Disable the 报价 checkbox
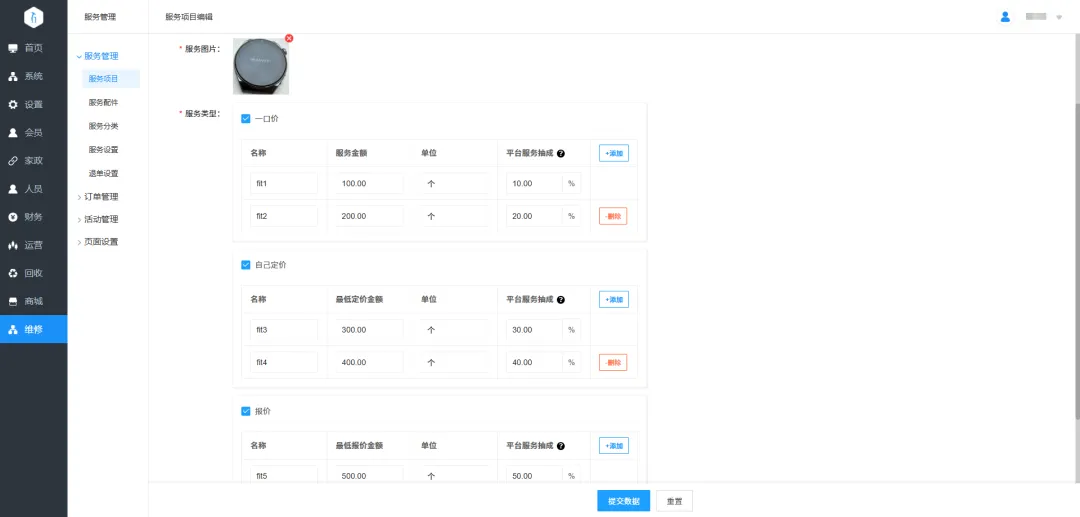The width and height of the screenshot is (1080, 517). pos(245,411)
